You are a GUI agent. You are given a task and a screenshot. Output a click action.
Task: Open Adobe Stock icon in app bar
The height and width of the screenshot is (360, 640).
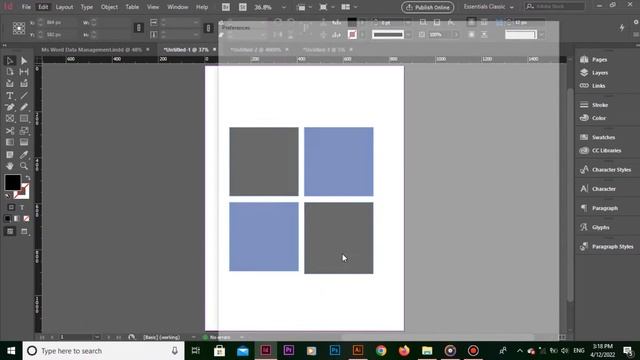(243, 7)
